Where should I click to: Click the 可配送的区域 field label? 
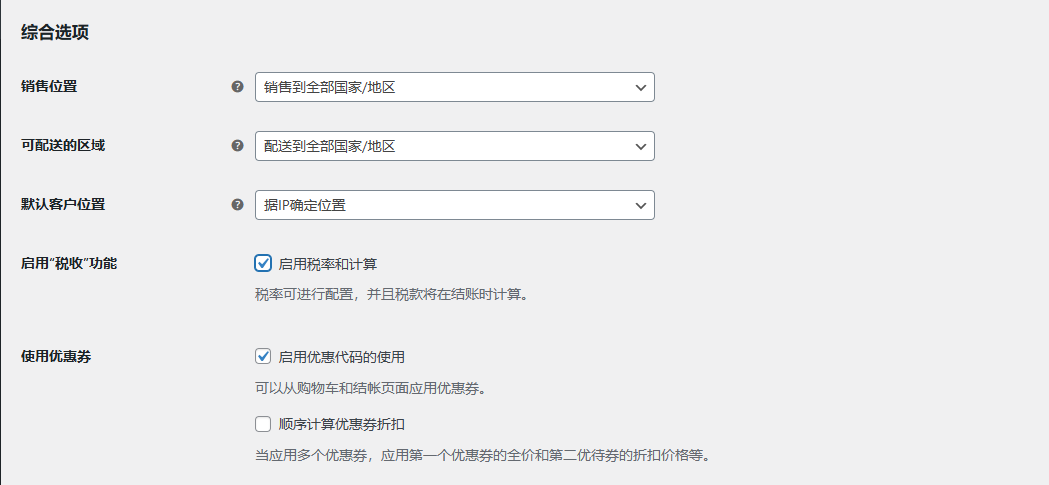pos(63,145)
